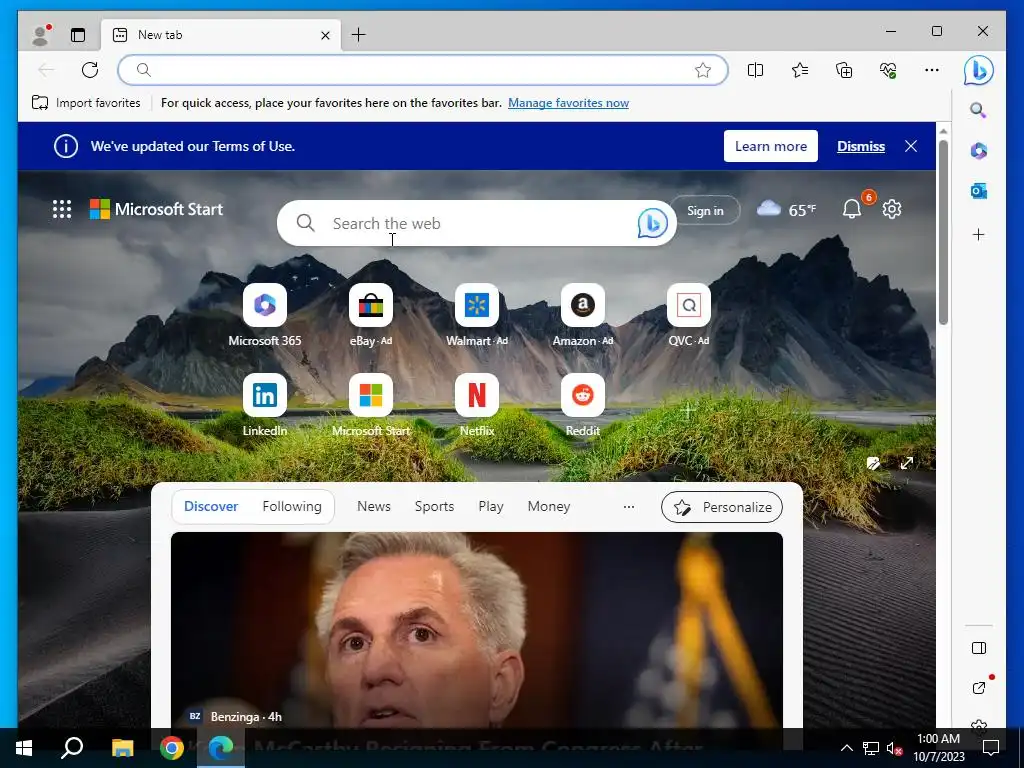Open Windows taskbar search

click(x=72, y=748)
